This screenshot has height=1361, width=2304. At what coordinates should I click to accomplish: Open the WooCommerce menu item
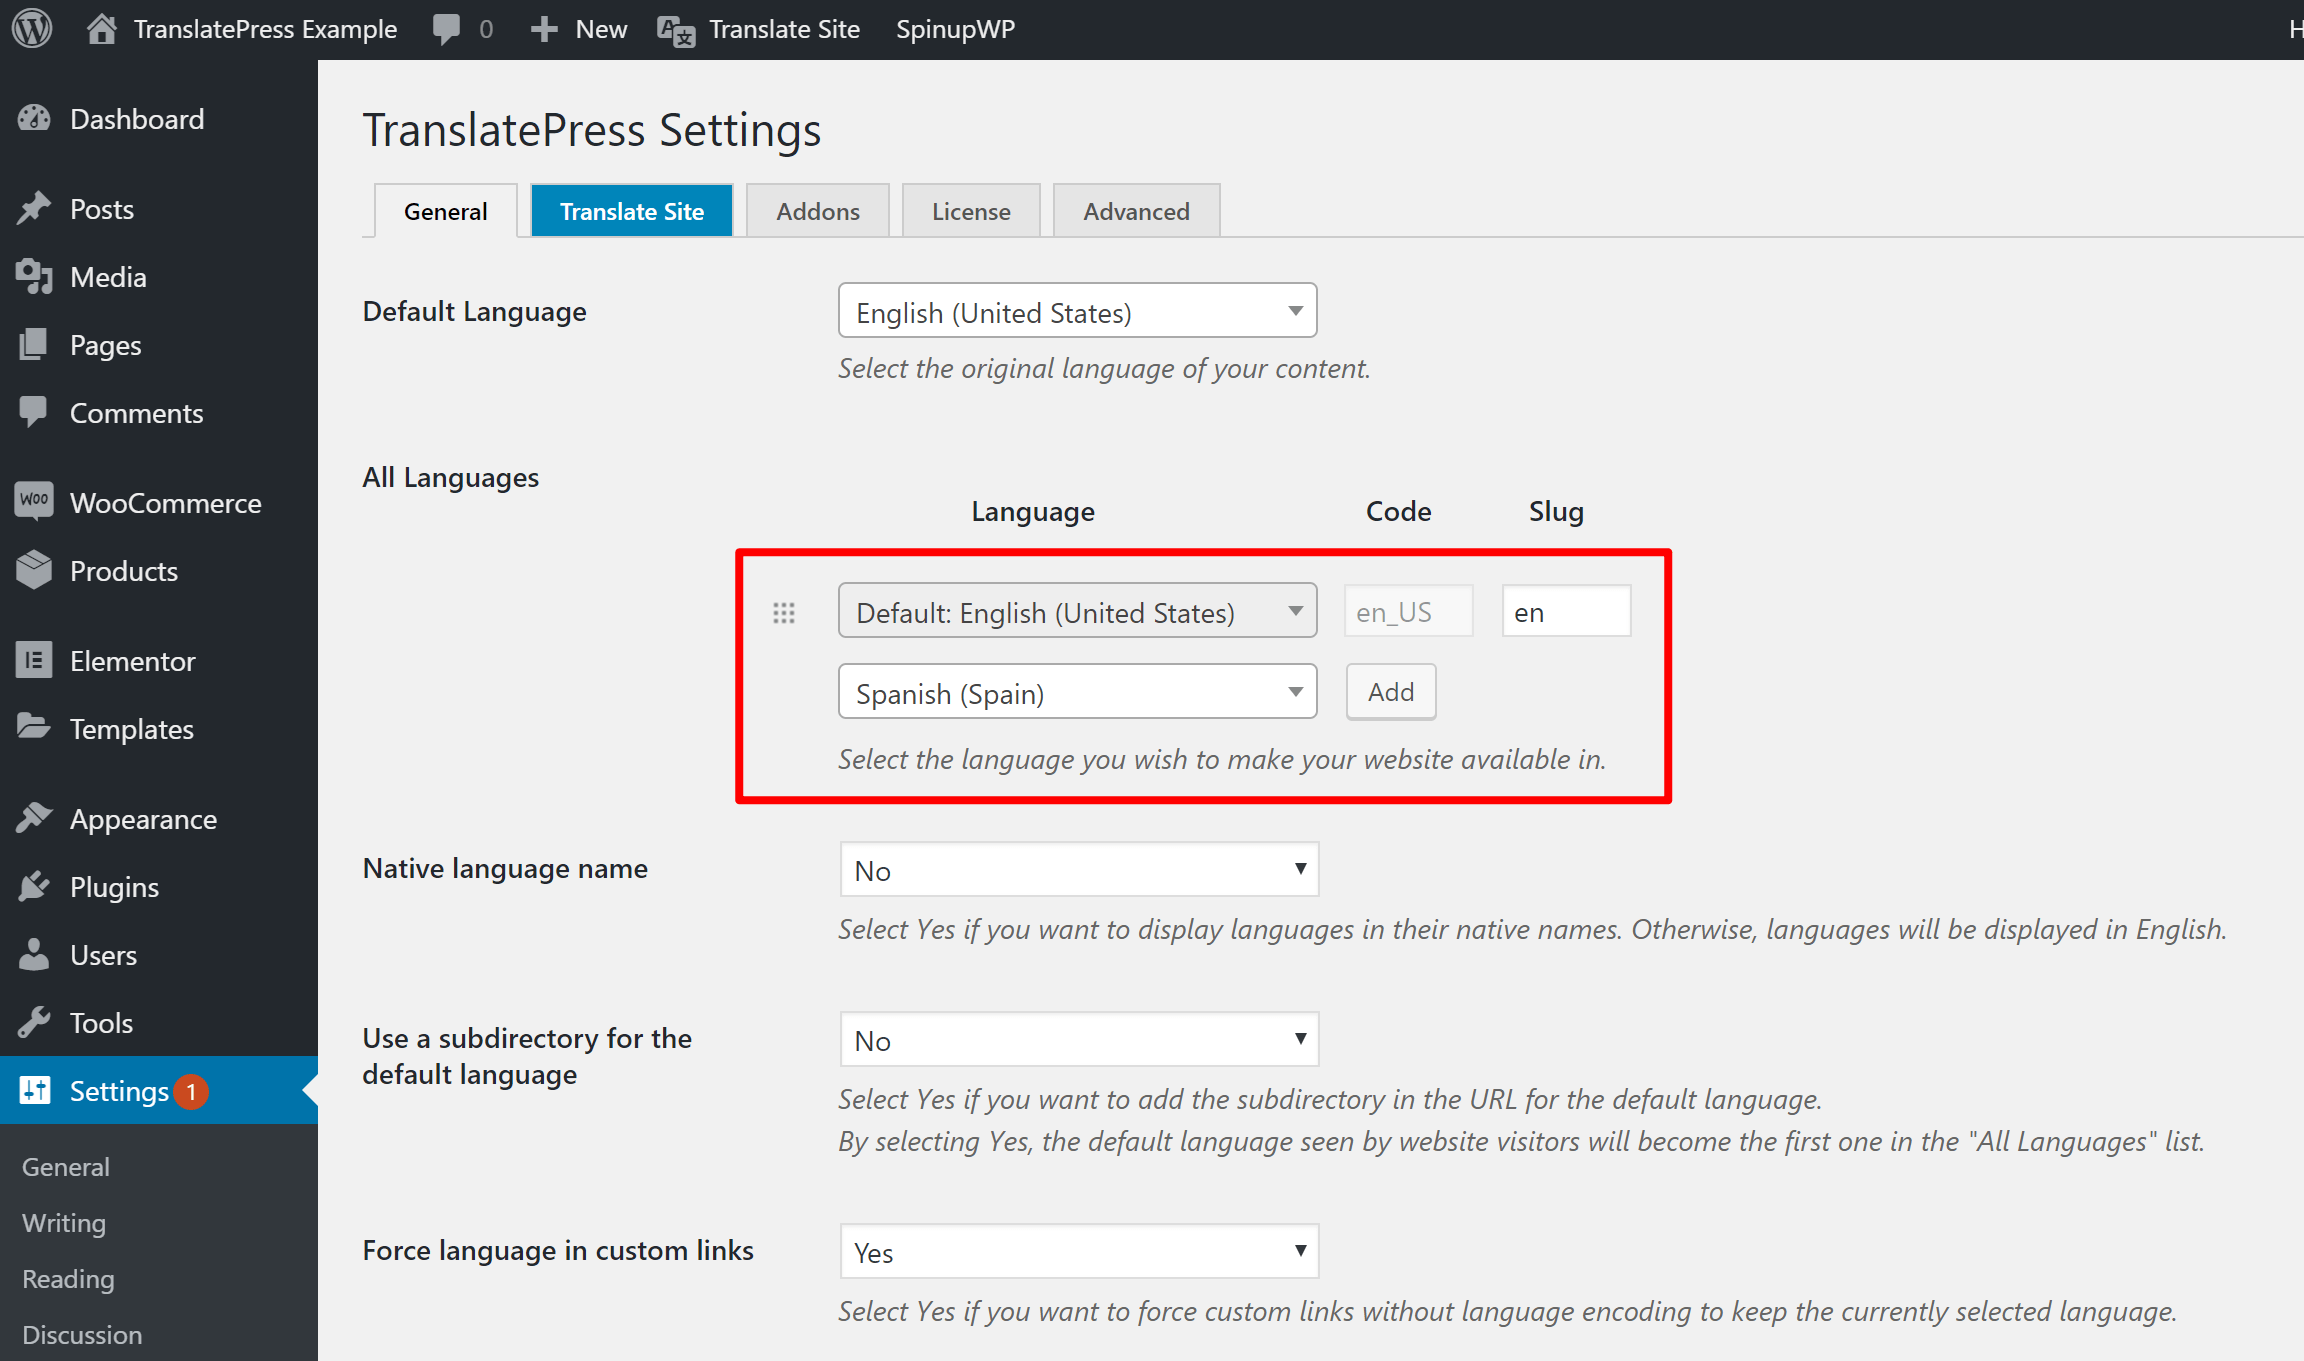pos(159,502)
